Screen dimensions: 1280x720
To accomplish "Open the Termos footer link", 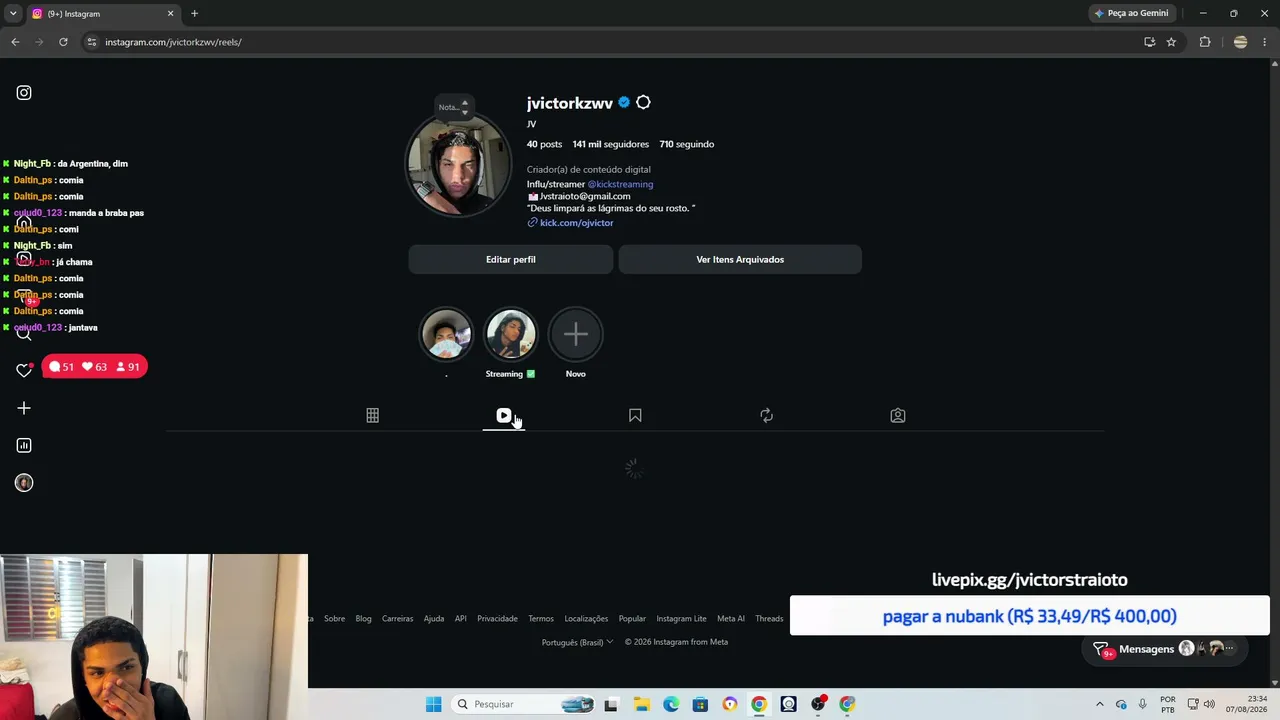I will [x=541, y=619].
